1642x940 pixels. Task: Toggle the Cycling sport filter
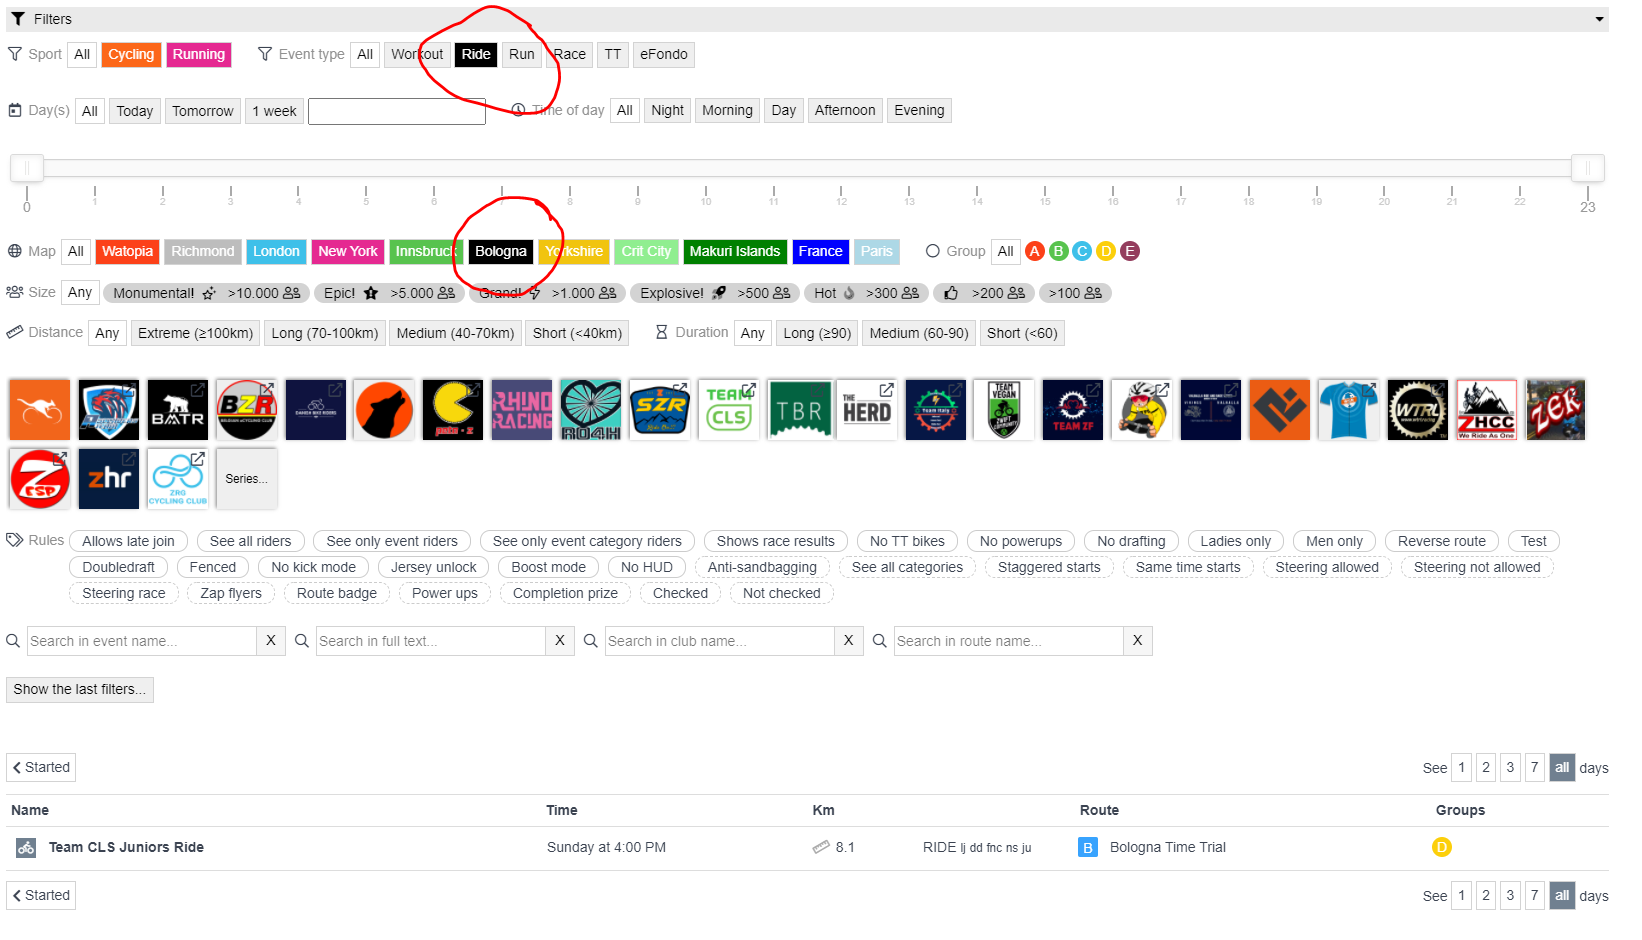coord(131,54)
